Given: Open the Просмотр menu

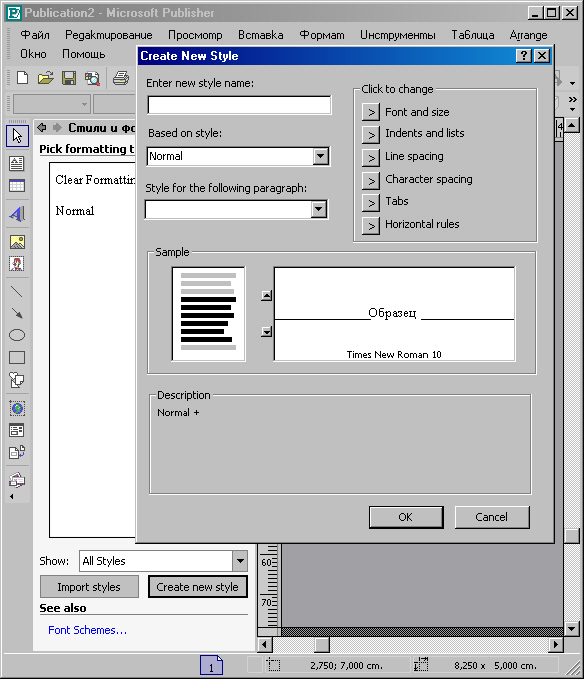Looking at the screenshot, I should 195,35.
